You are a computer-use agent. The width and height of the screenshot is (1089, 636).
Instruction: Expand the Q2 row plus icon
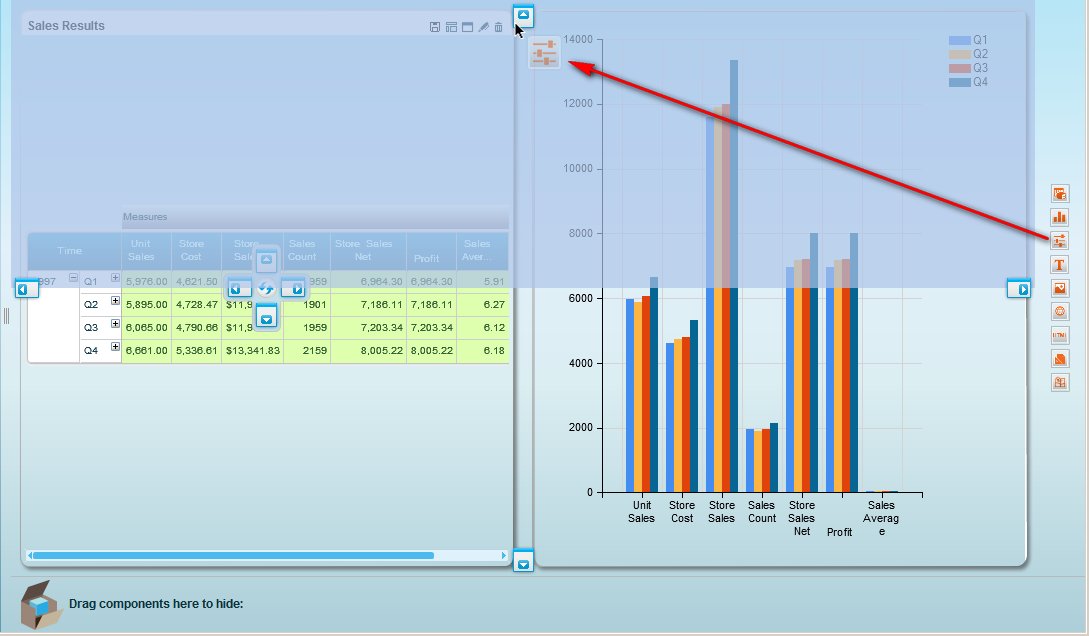pos(115,300)
